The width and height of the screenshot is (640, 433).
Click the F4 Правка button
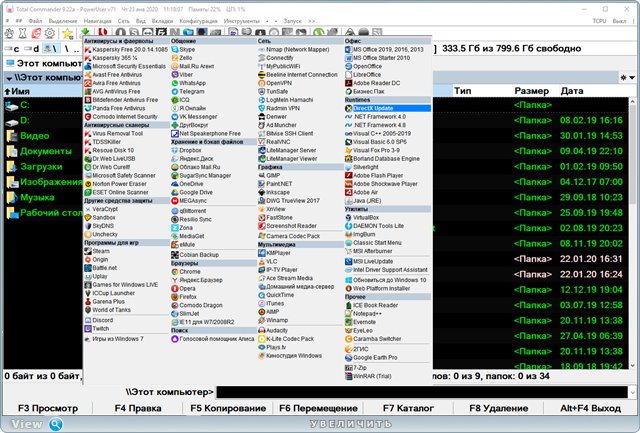138,408
